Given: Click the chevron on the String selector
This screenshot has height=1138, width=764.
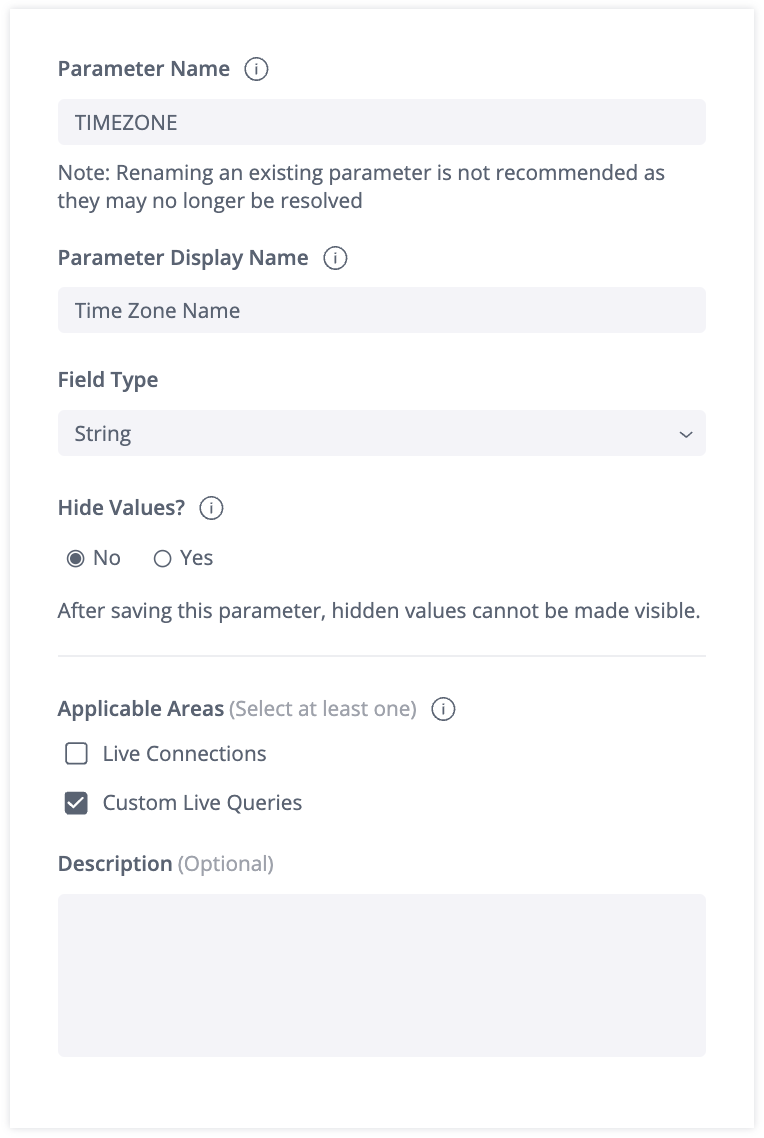Looking at the screenshot, I should [685, 433].
